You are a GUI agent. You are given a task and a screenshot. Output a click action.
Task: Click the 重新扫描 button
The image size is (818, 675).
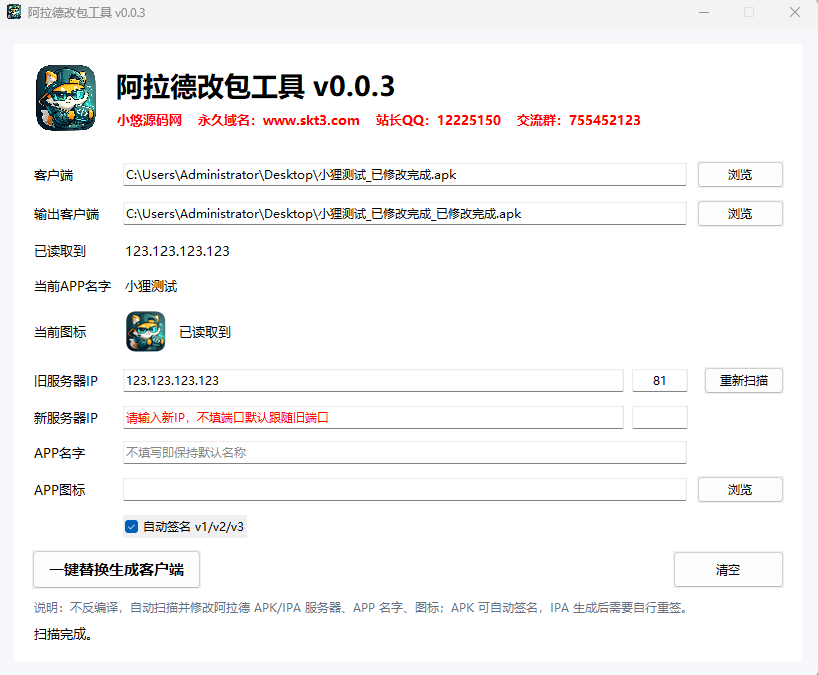(743, 380)
